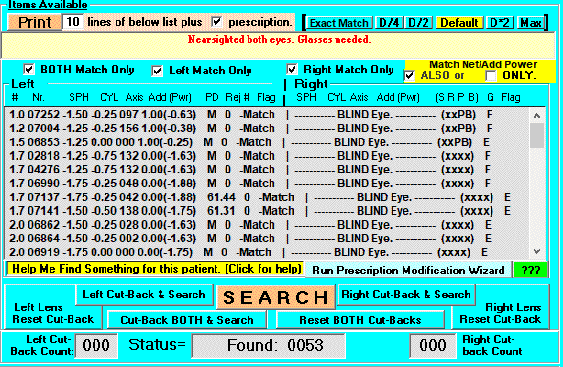Select list row for glasses 06990
Viewport: 563px width, 367px height.
[x=266, y=184]
